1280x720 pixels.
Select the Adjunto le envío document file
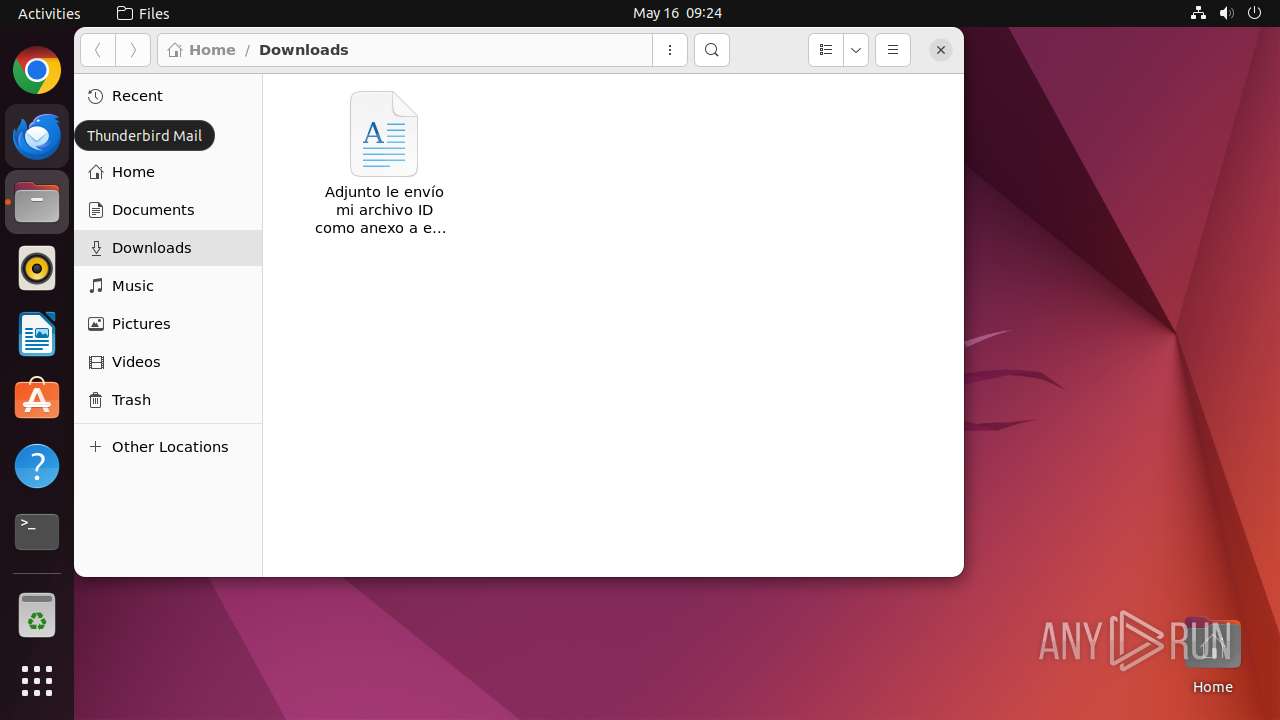pyautogui.click(x=384, y=134)
